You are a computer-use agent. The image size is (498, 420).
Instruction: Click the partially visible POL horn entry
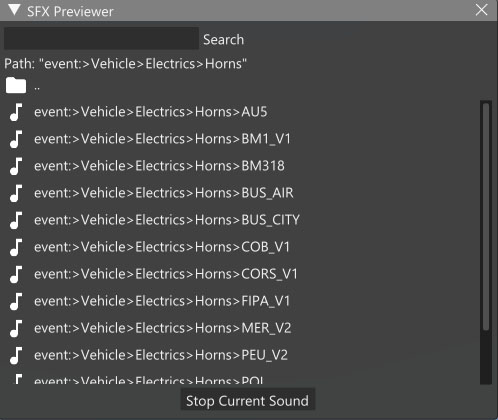click(149, 380)
